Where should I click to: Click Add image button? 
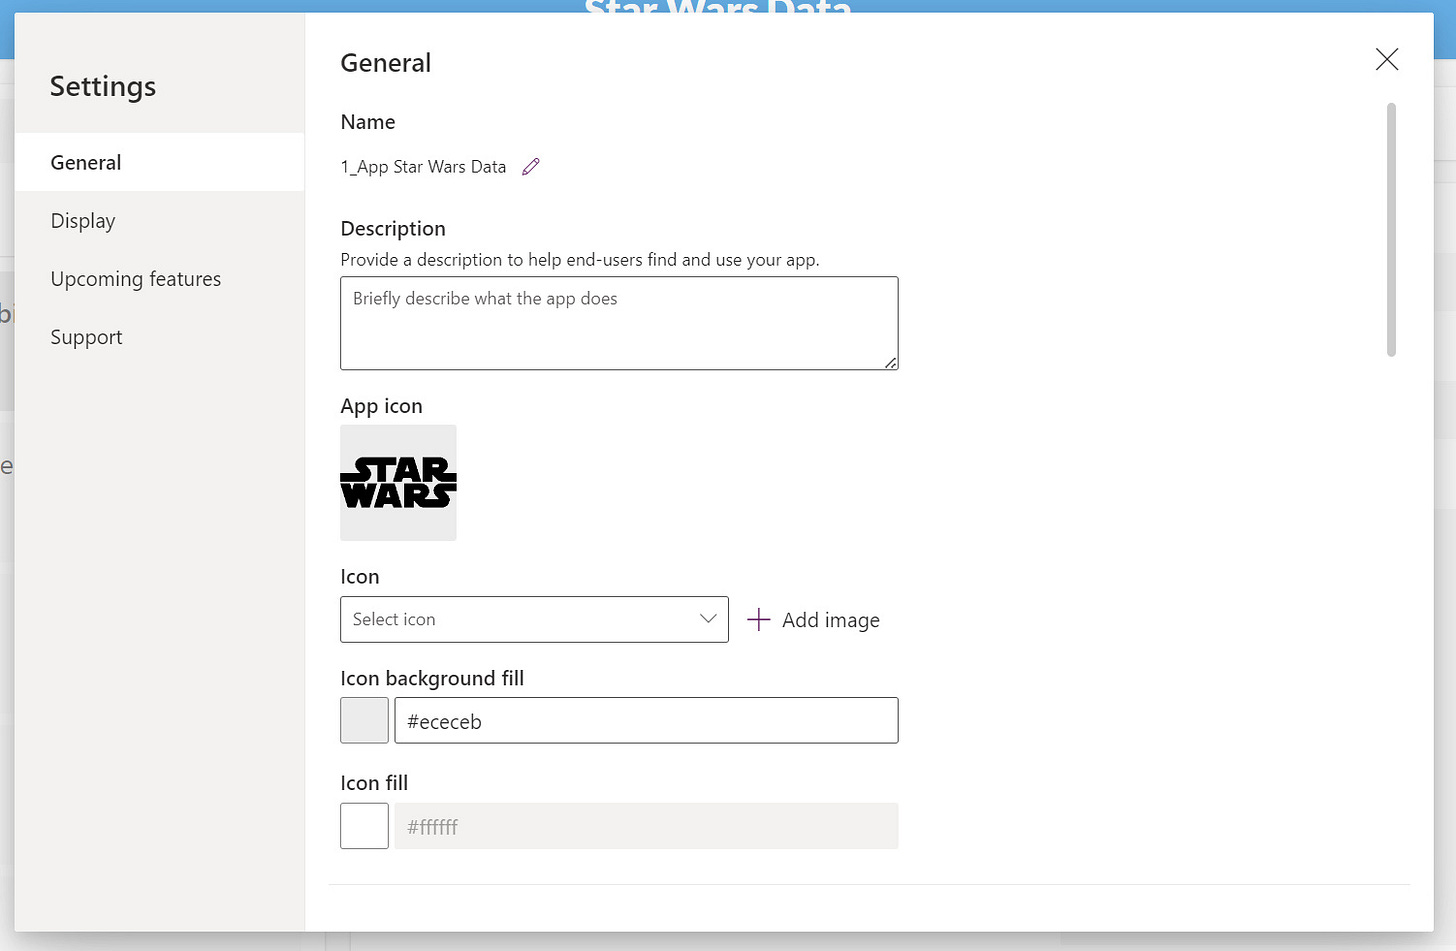click(x=814, y=620)
